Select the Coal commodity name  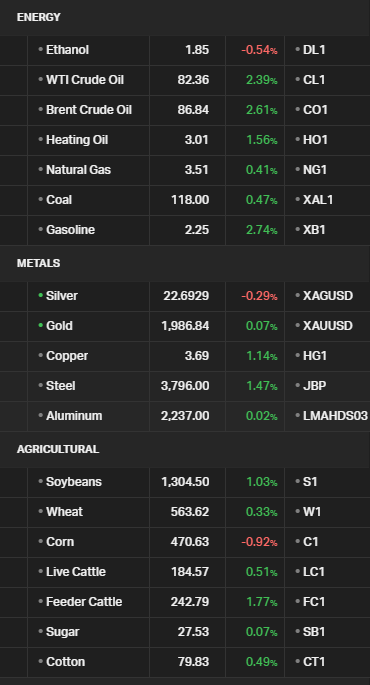click(x=59, y=200)
